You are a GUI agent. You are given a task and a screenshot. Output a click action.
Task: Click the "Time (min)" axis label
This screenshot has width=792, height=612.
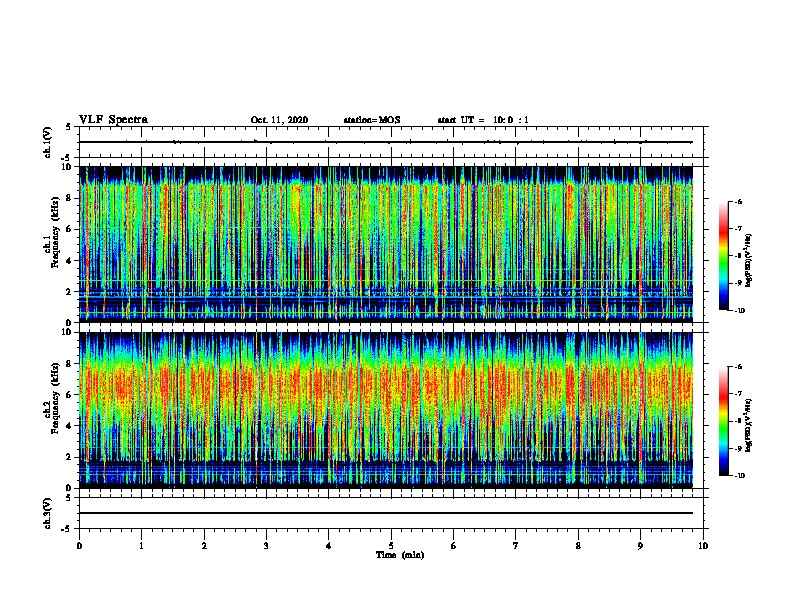tap(400, 555)
